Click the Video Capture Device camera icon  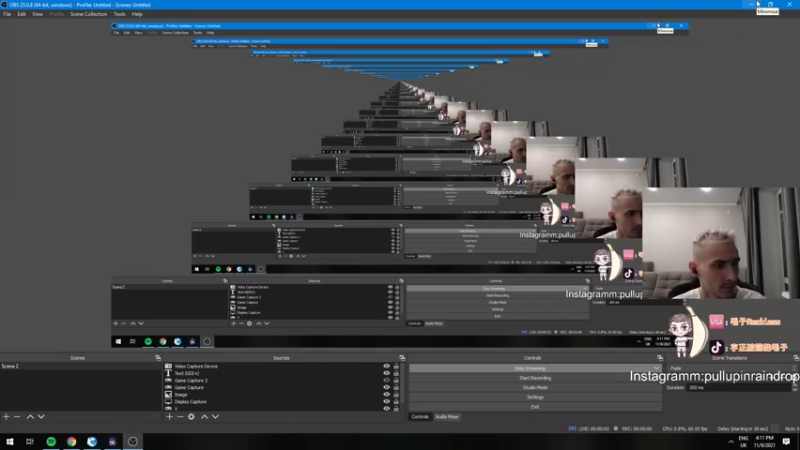click(168, 366)
